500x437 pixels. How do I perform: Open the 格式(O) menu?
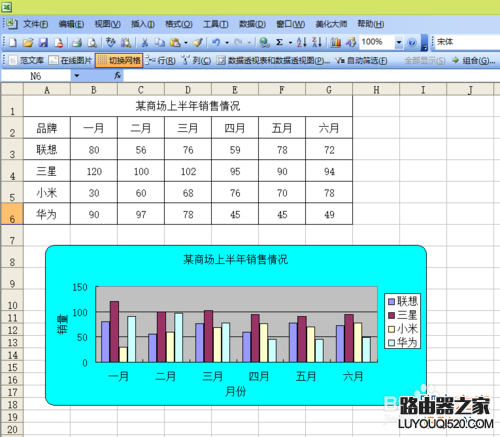click(x=179, y=24)
